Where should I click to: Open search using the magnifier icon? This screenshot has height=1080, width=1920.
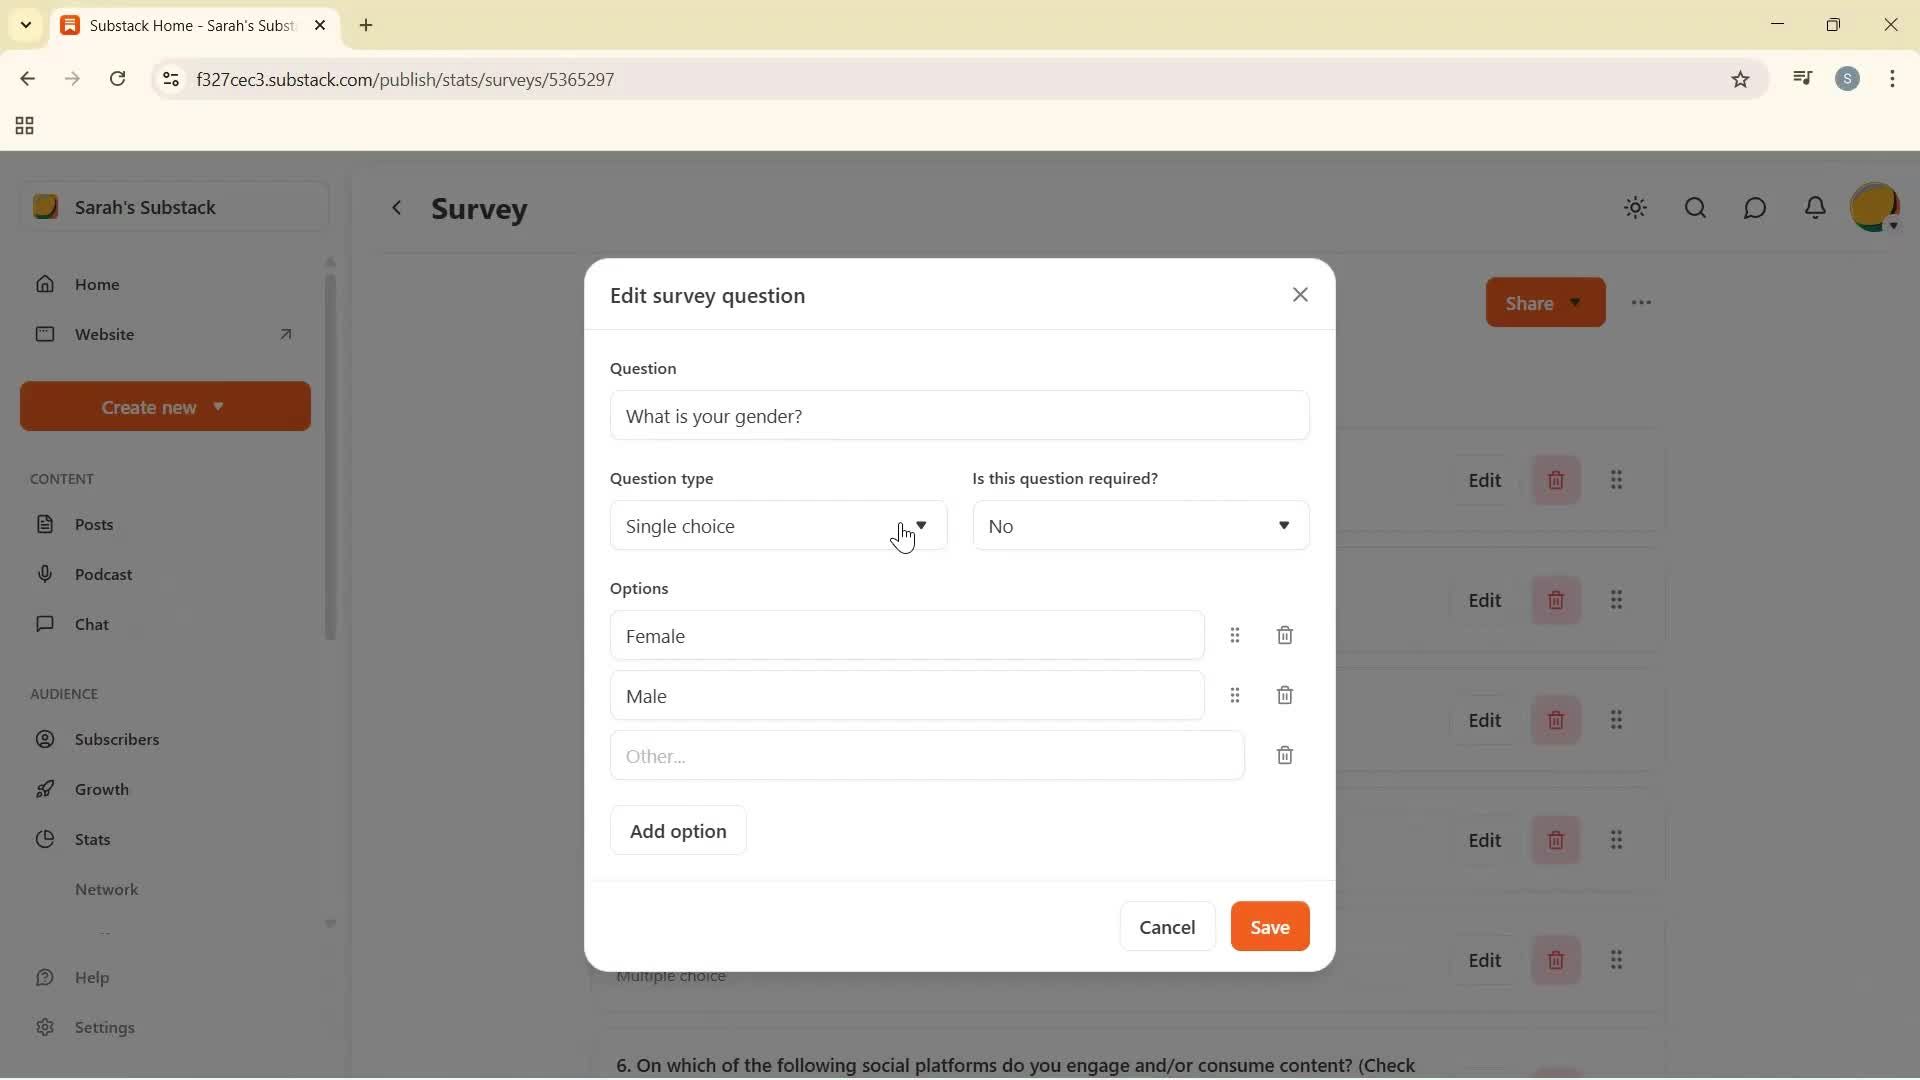click(1696, 208)
